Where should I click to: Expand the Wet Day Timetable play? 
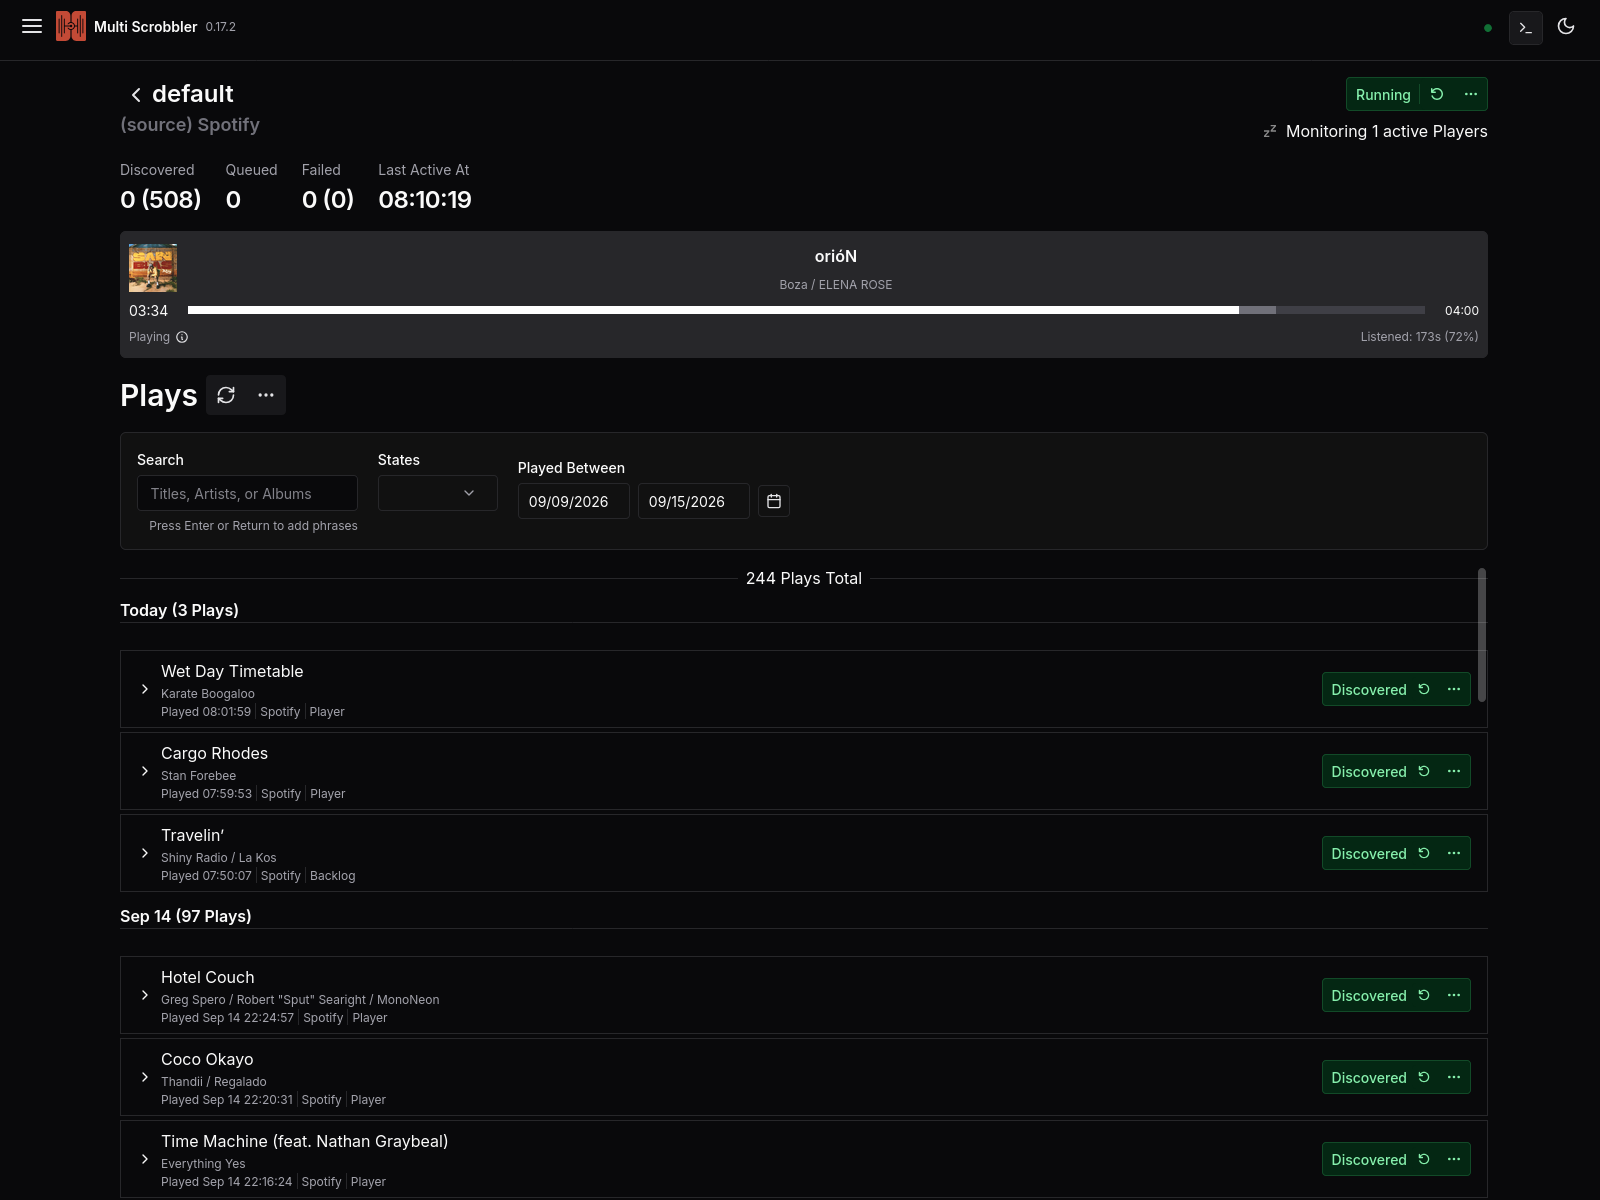click(145, 689)
